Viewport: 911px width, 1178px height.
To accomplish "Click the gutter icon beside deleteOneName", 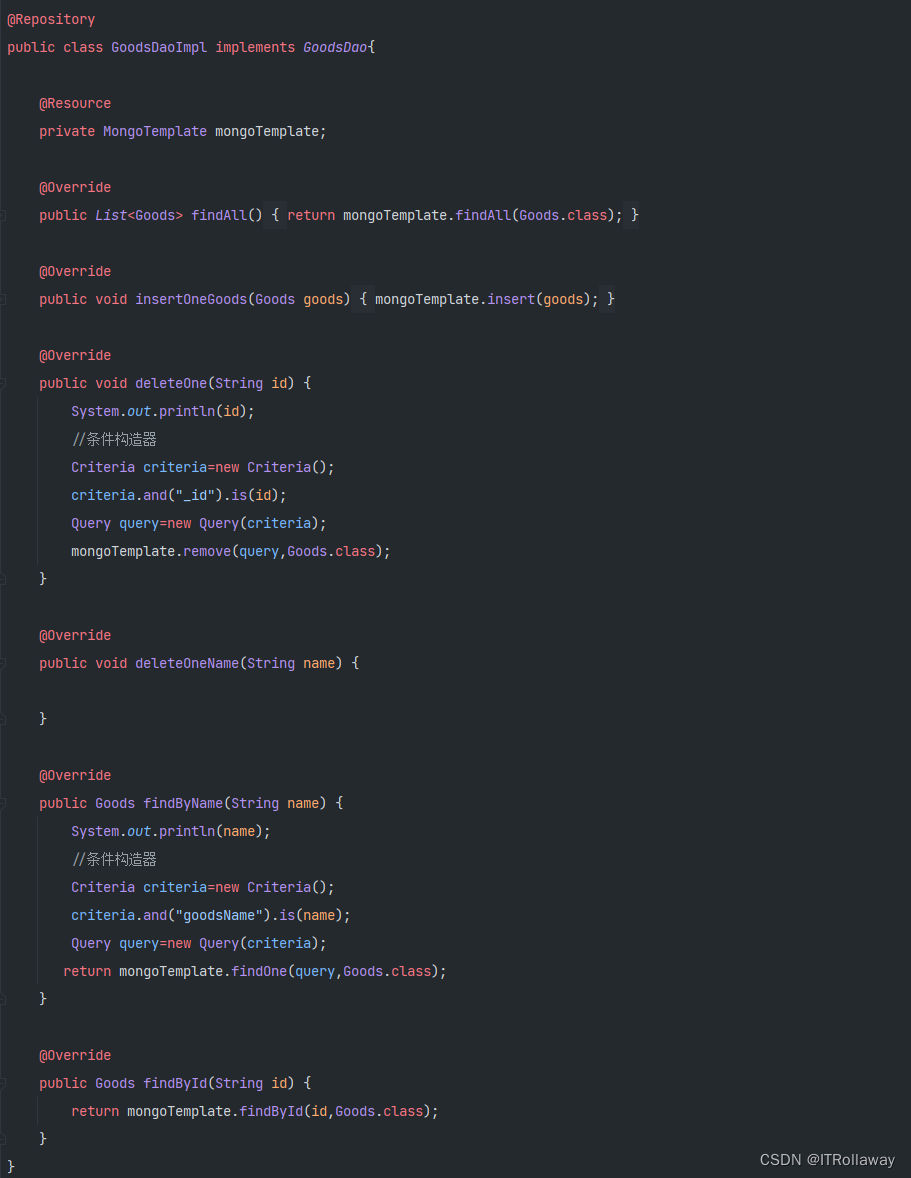I will [x=5, y=663].
